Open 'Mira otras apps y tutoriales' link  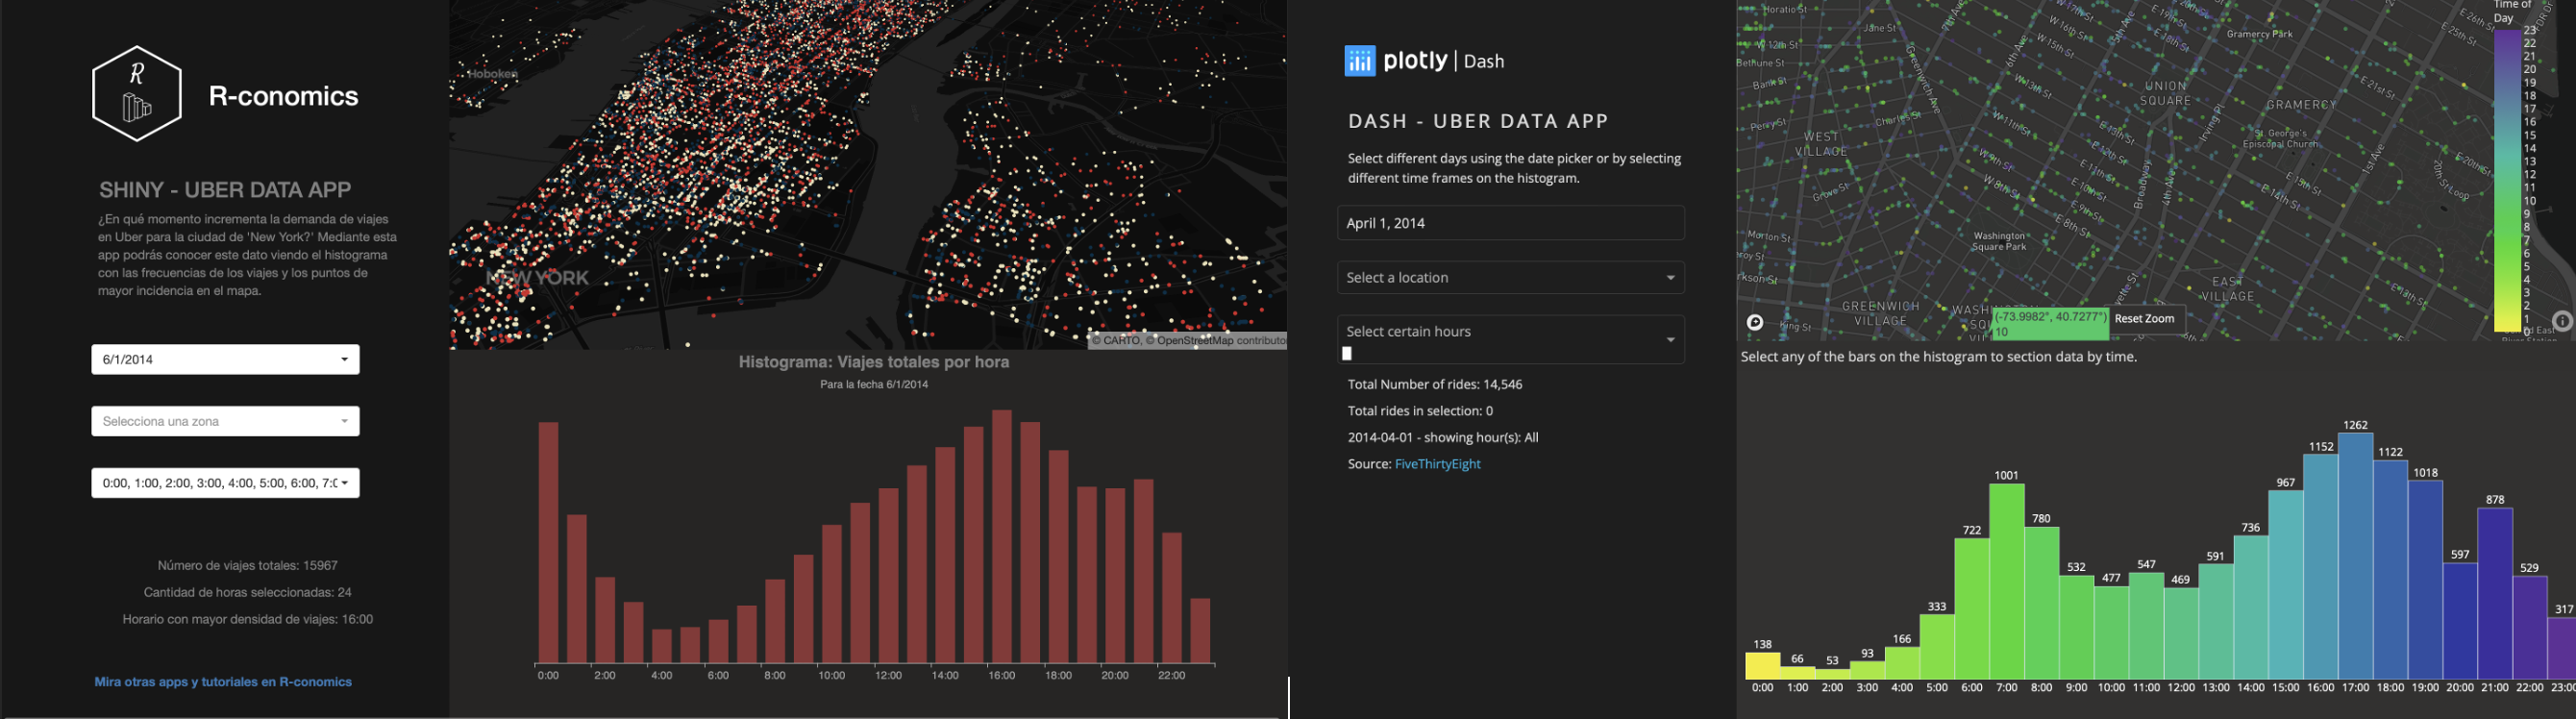(223, 682)
